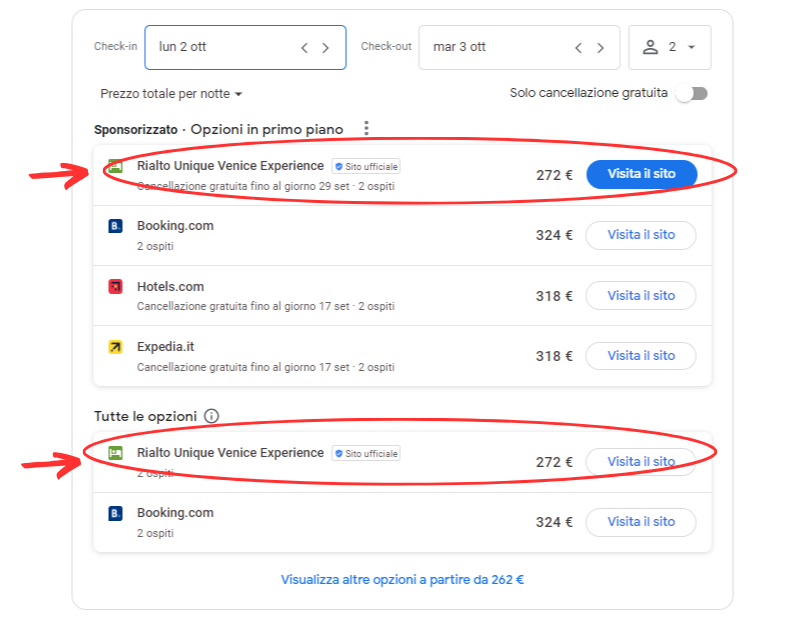The image size is (800, 624).
Task: Open the Check-in date field lun 2 ott
Action: pos(245,47)
